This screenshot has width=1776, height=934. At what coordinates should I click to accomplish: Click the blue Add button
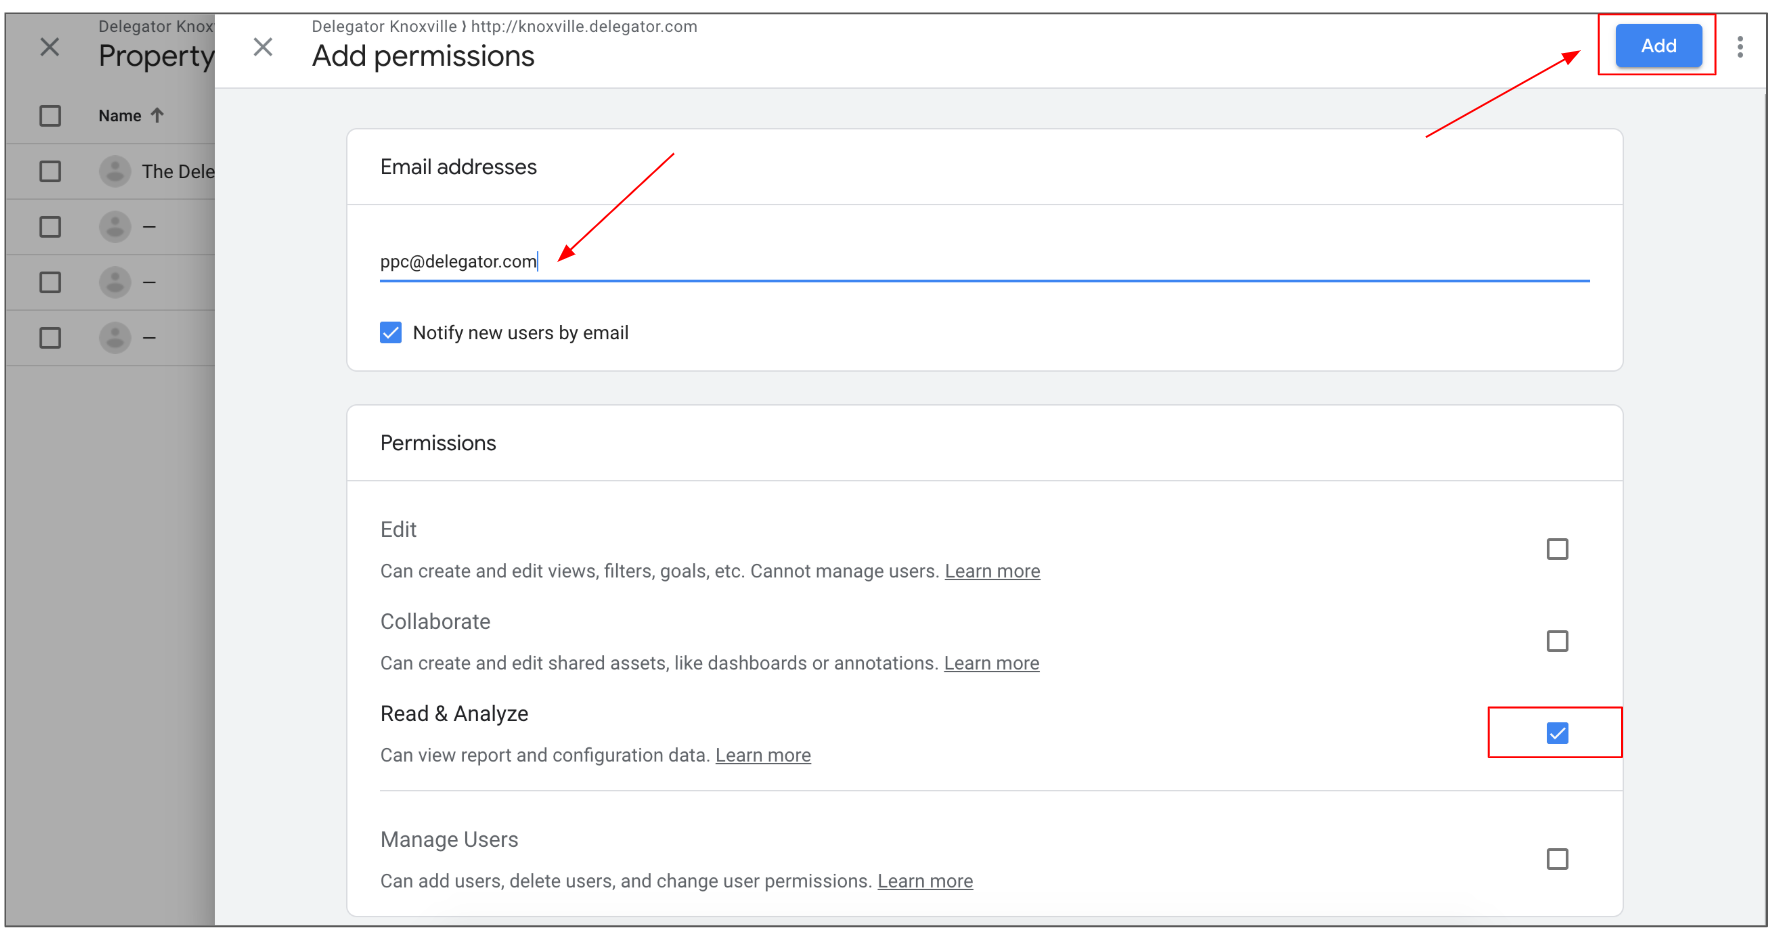[x=1658, y=46]
